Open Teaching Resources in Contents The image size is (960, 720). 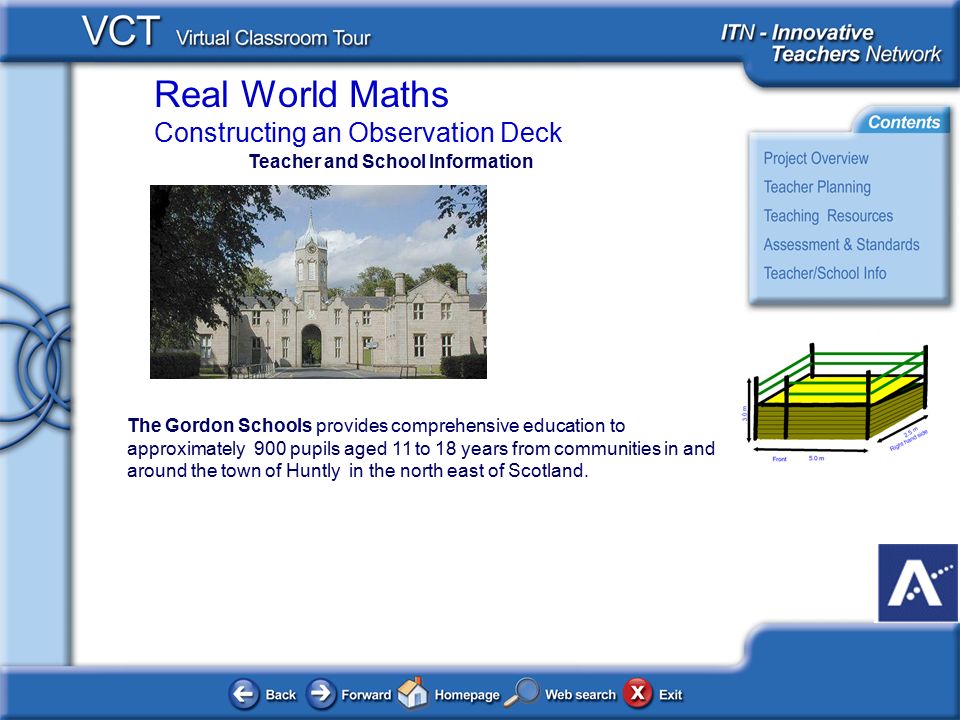click(x=828, y=216)
